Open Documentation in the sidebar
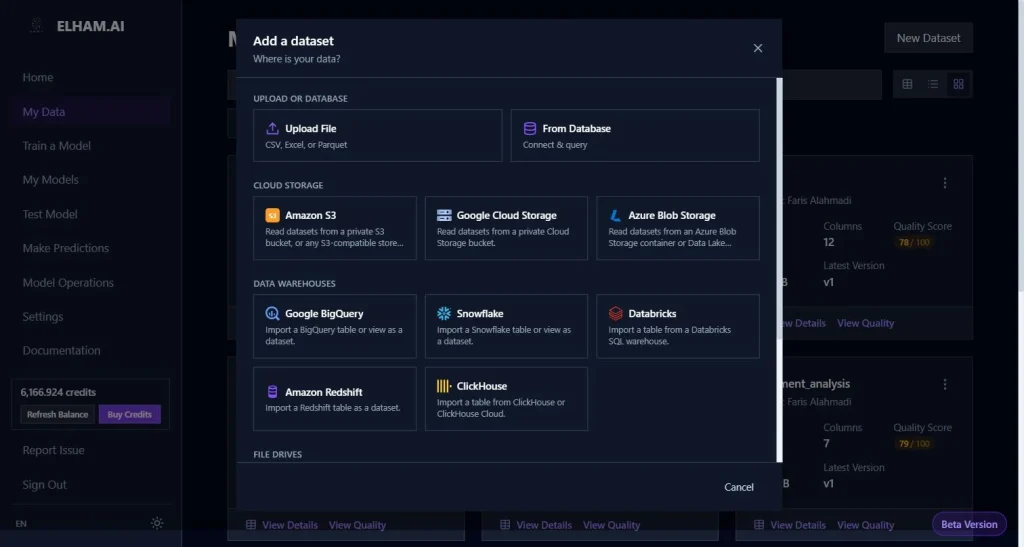This screenshot has height=547, width=1024. coord(61,351)
